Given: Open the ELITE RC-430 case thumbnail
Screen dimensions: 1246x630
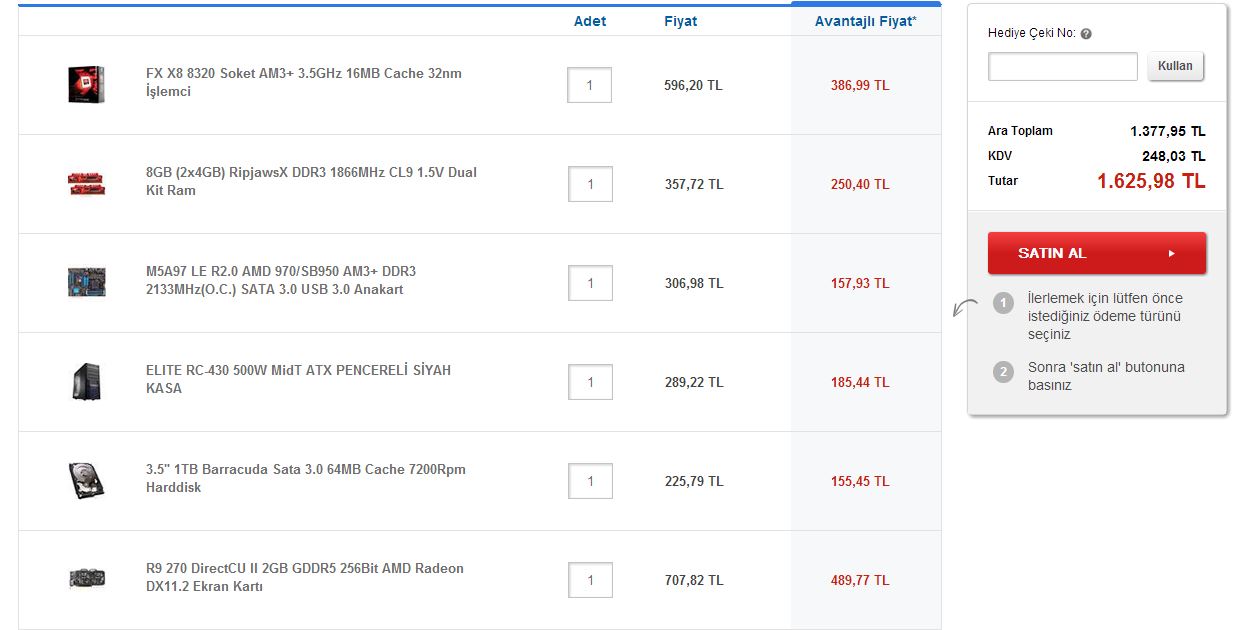Looking at the screenshot, I should point(86,382).
